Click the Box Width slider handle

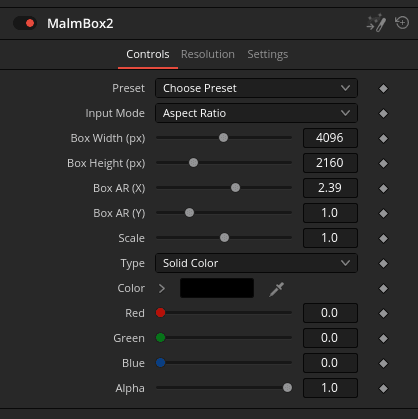223,138
